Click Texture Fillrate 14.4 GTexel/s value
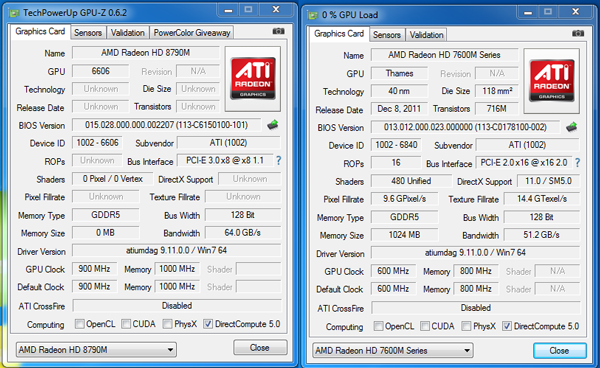The width and height of the screenshot is (600, 368). click(541, 199)
